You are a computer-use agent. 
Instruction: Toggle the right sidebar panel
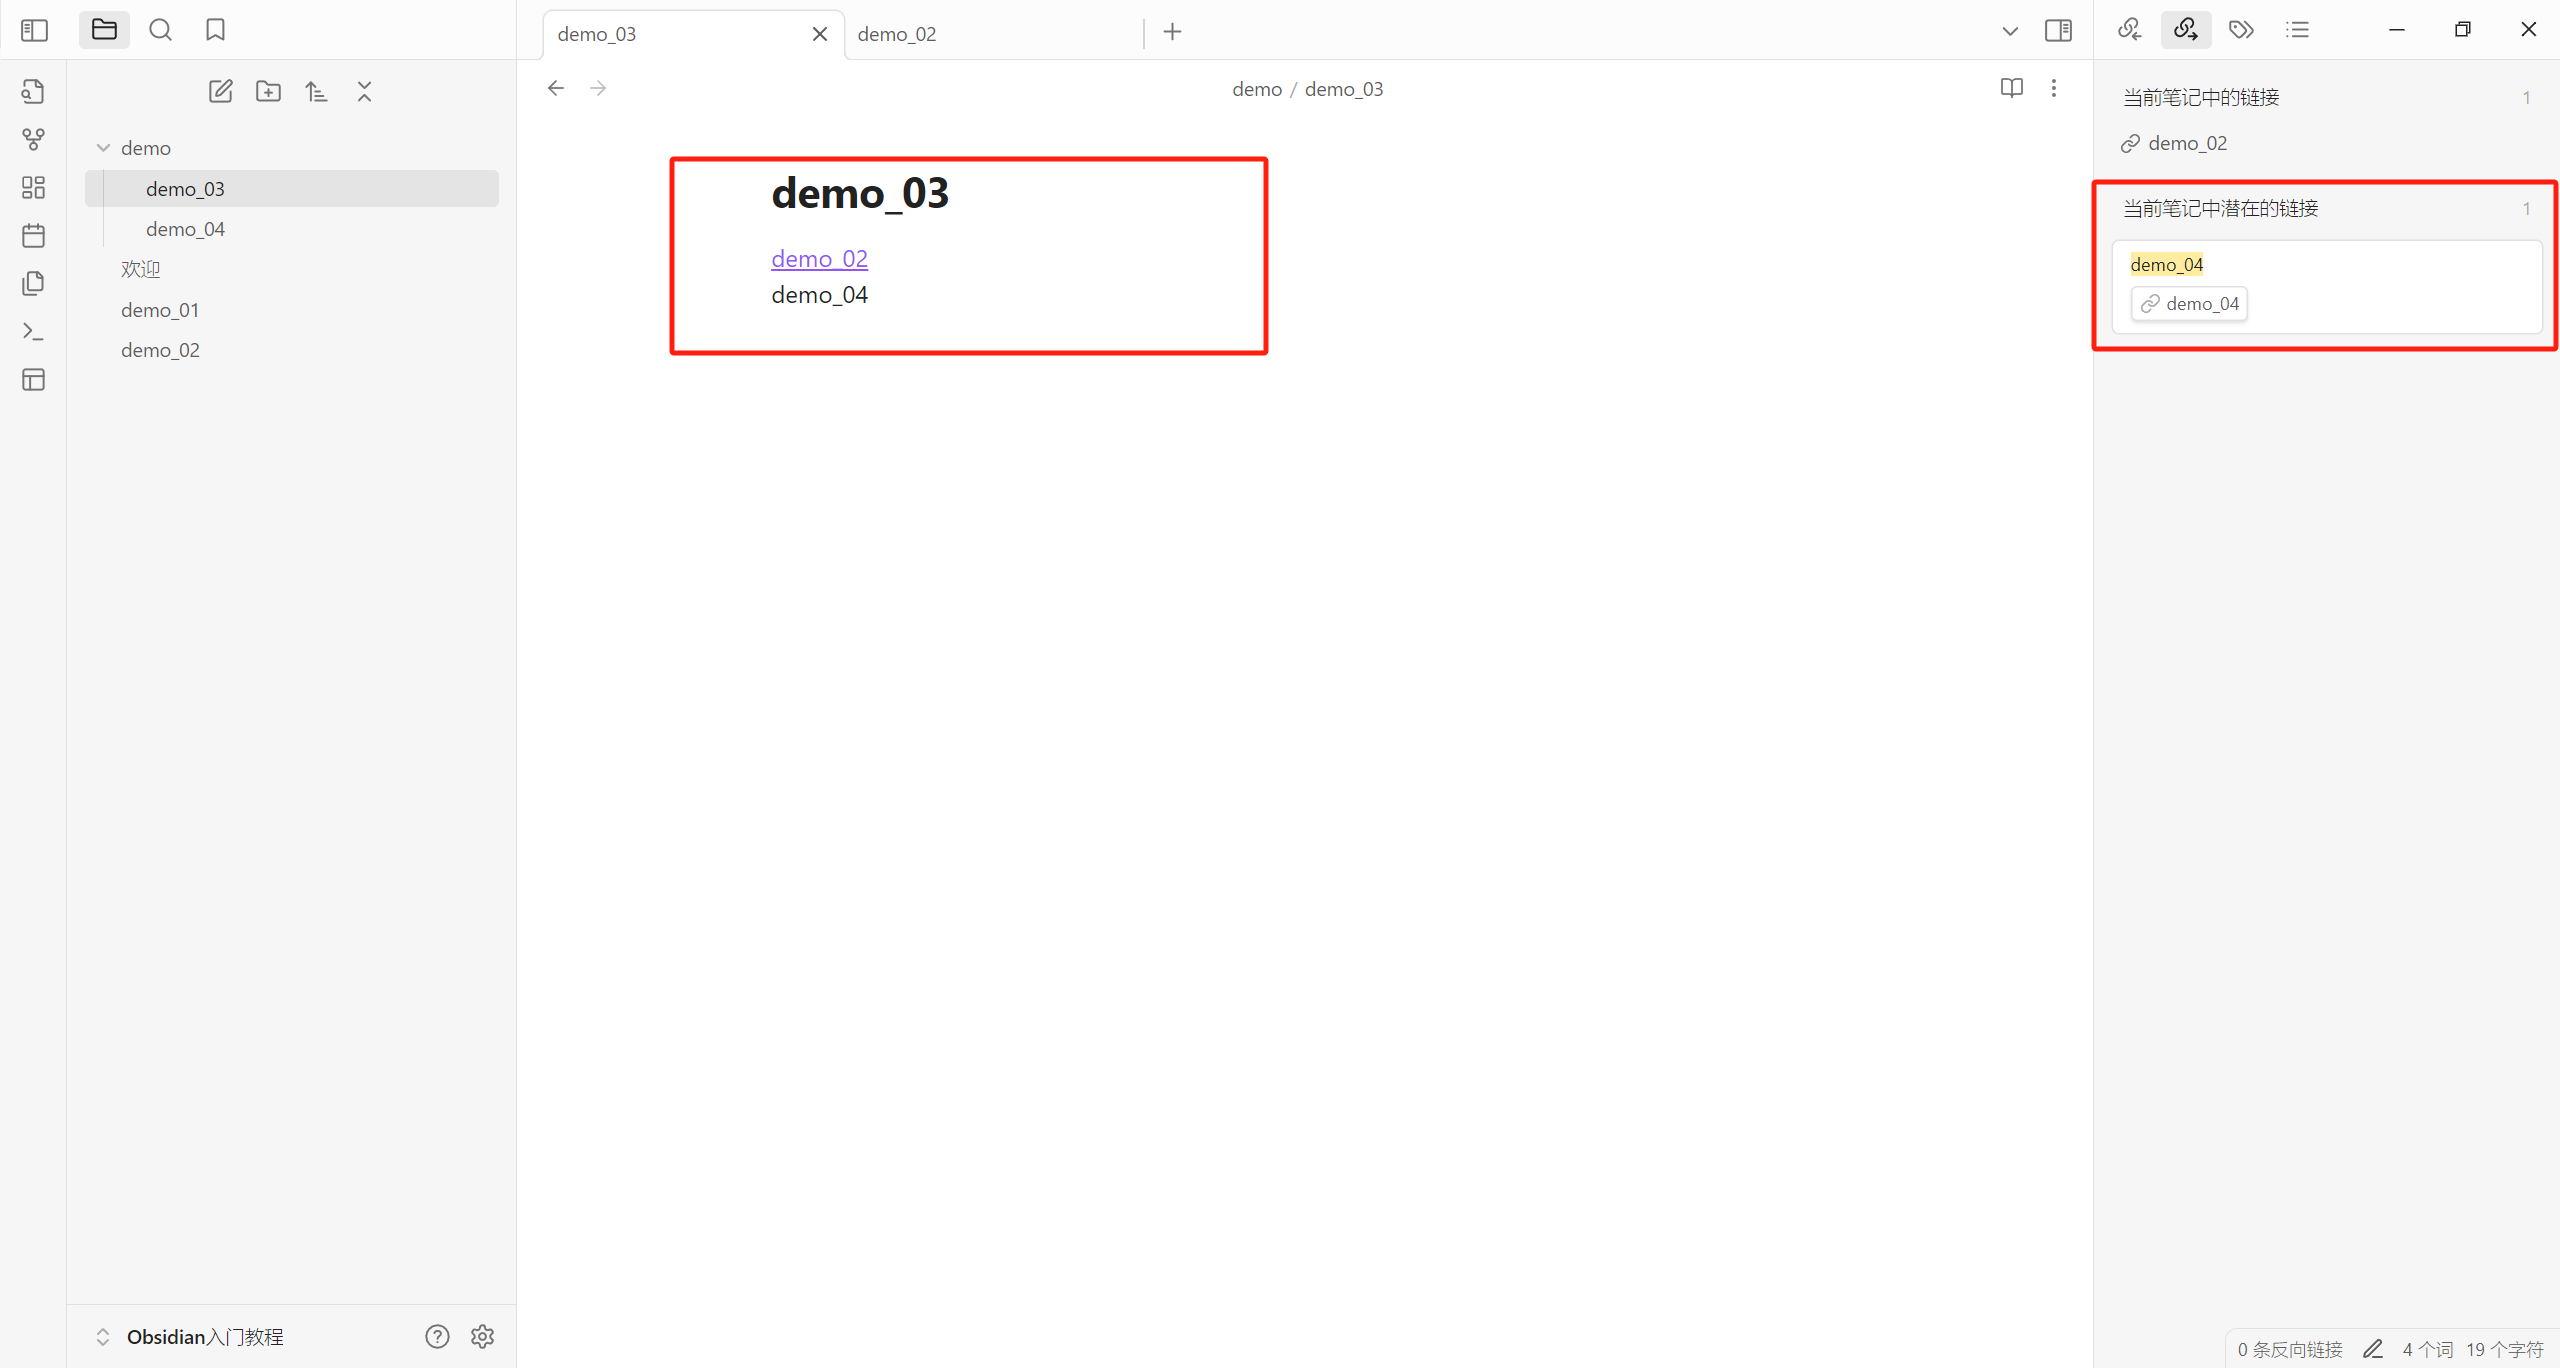[2058, 30]
